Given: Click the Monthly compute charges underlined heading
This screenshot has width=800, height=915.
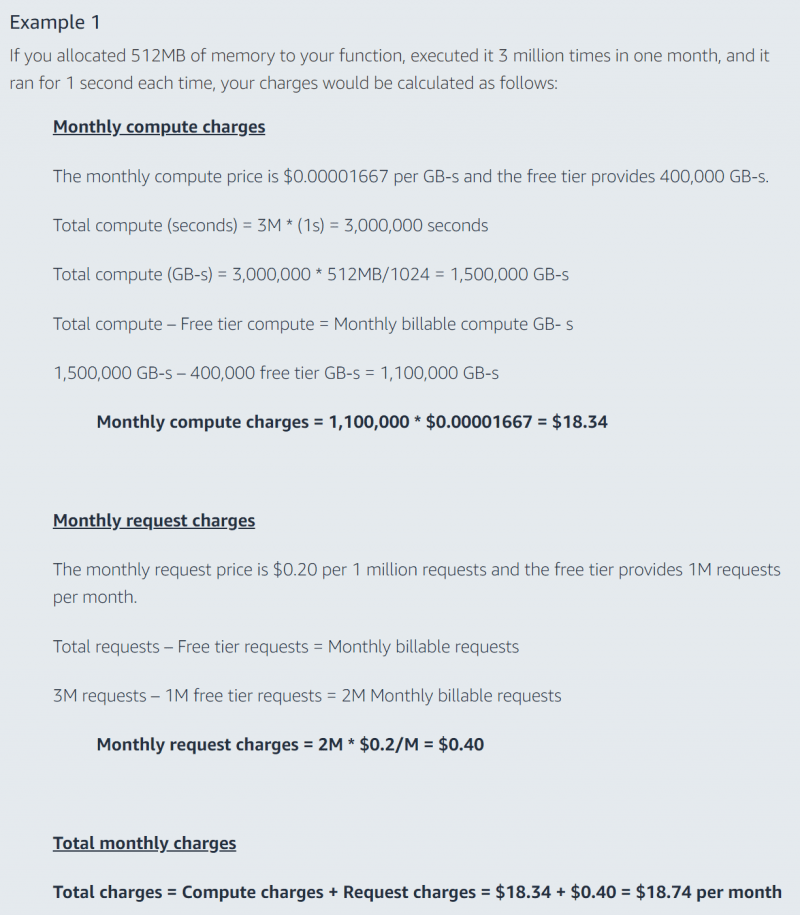Looking at the screenshot, I should point(159,127).
